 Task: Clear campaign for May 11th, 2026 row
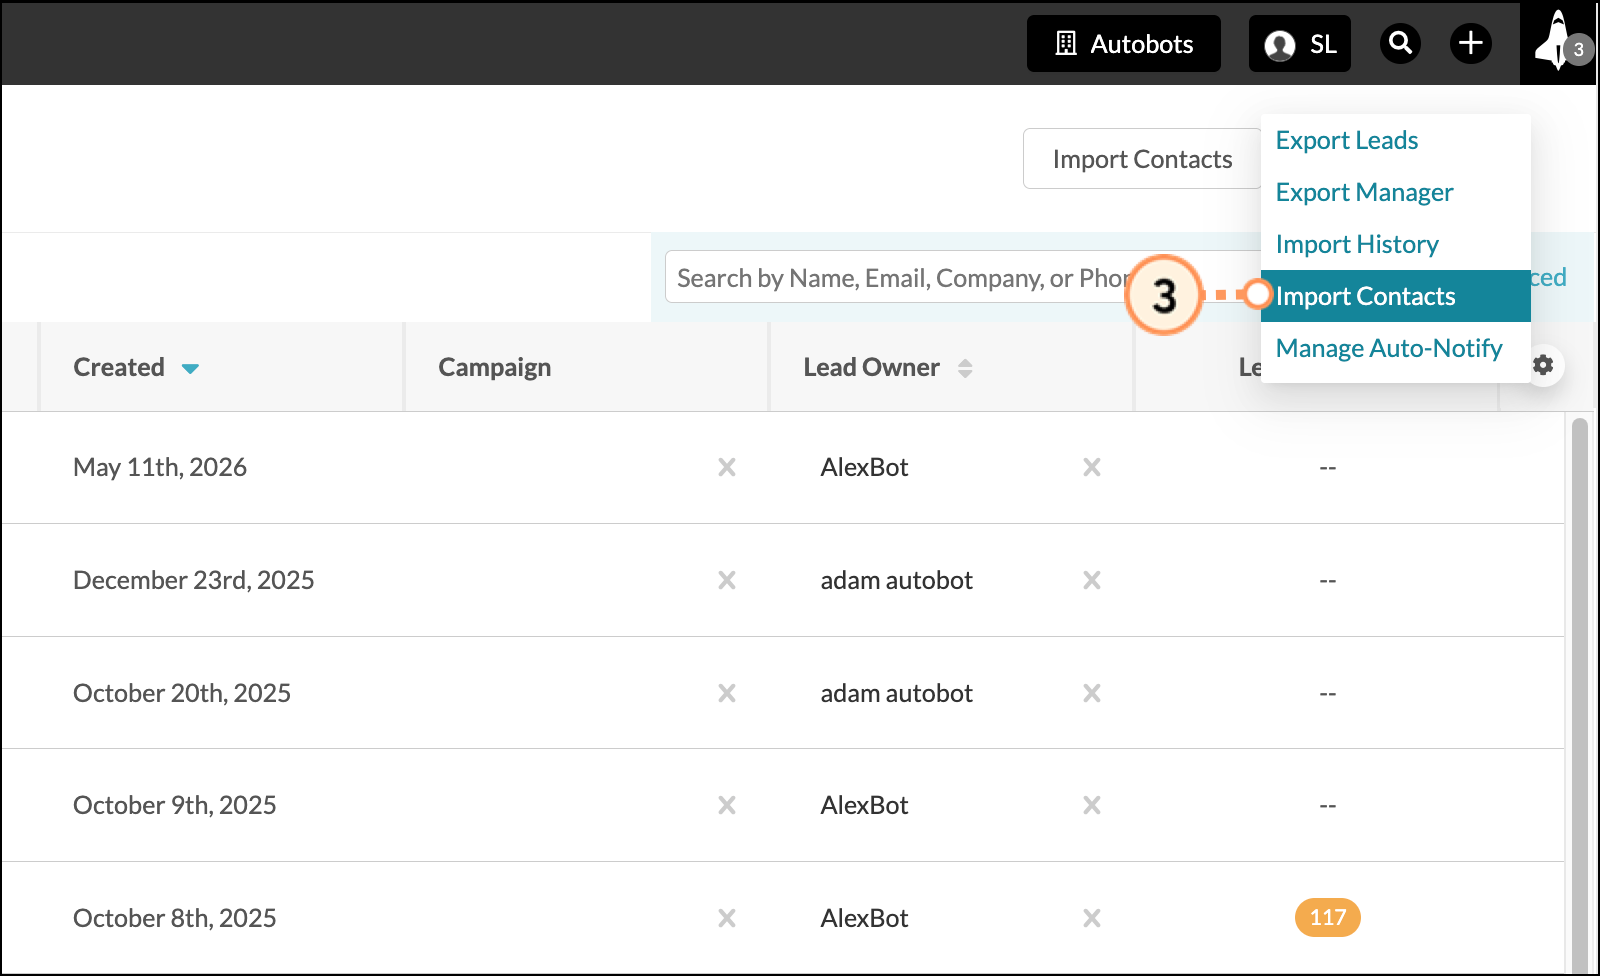click(x=727, y=467)
